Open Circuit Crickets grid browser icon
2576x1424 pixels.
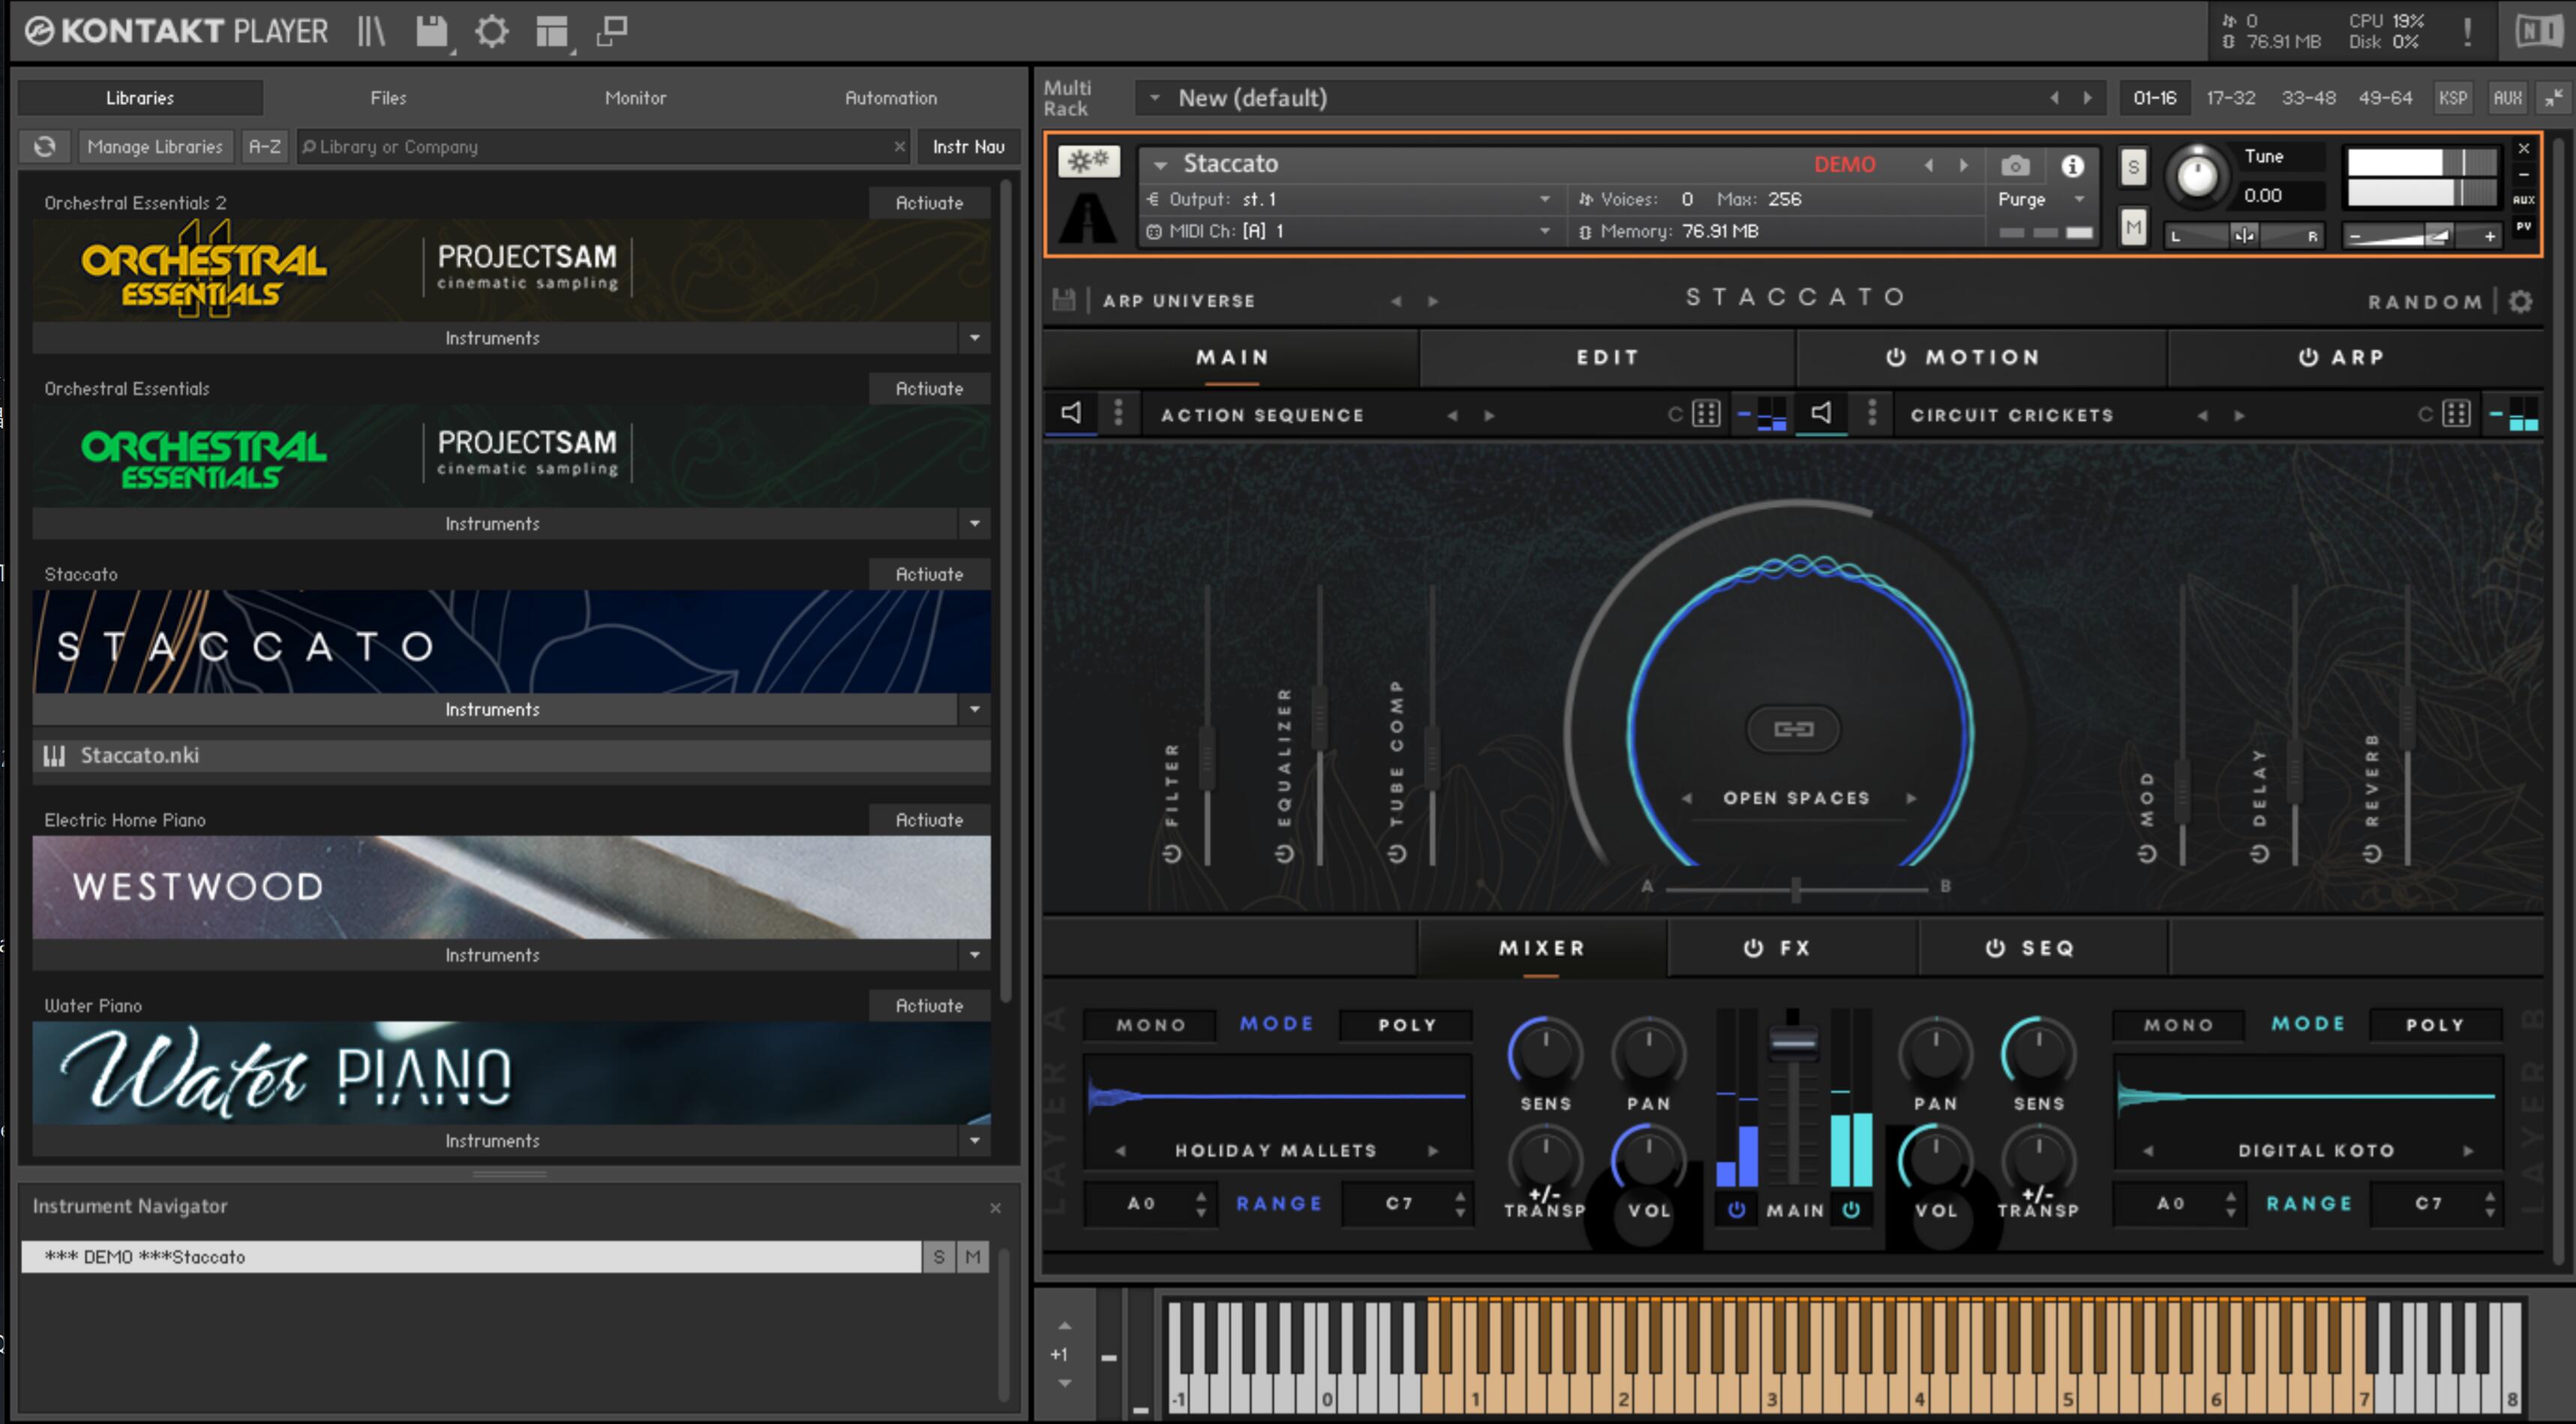[2457, 413]
